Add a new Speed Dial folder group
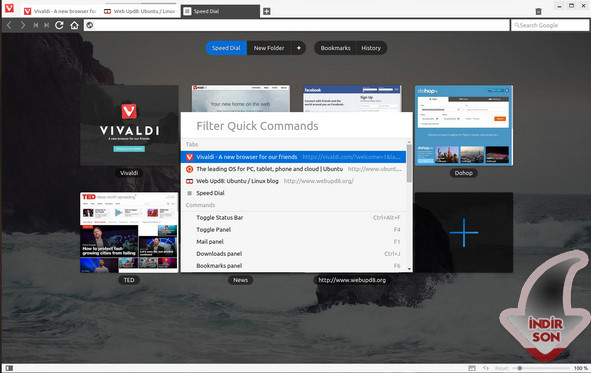The width and height of the screenshot is (591, 373). (x=299, y=48)
